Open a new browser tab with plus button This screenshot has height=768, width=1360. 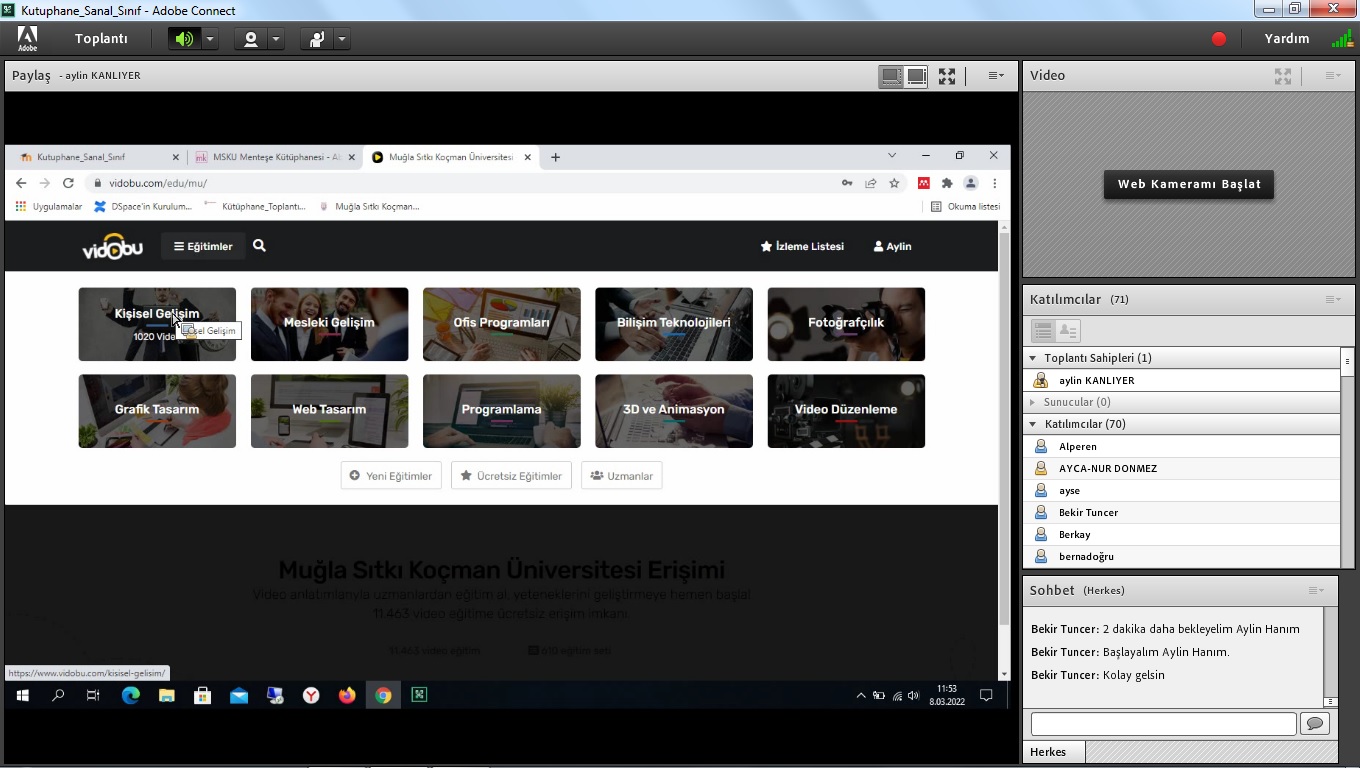[555, 157]
